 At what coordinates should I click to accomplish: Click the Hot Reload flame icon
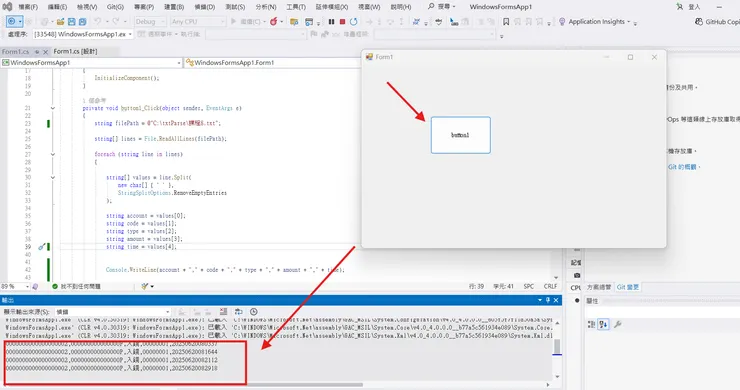273,22
